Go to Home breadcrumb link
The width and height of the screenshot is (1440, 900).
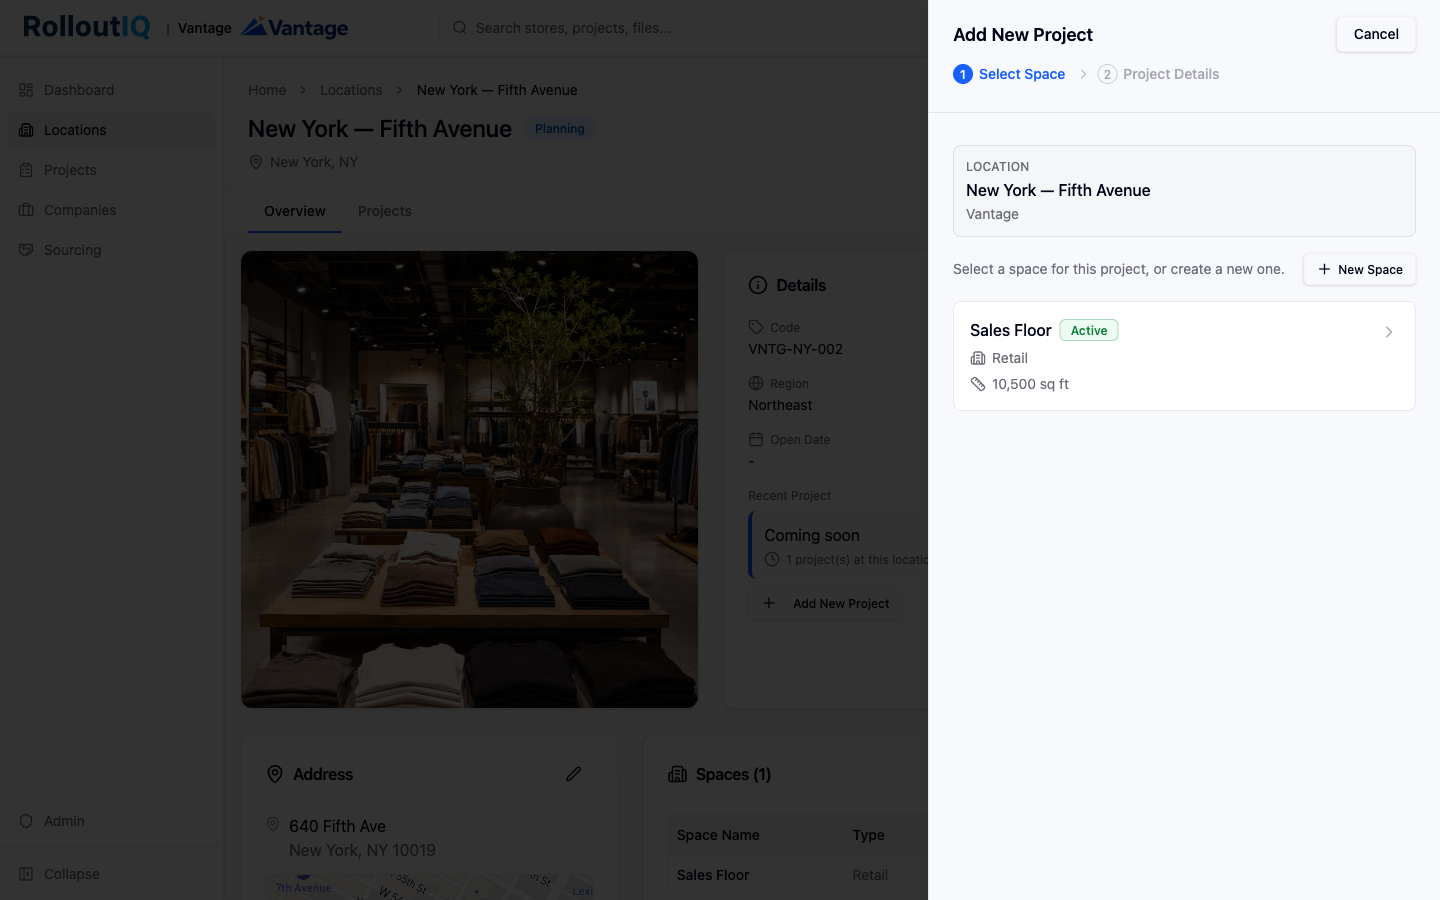coord(267,90)
